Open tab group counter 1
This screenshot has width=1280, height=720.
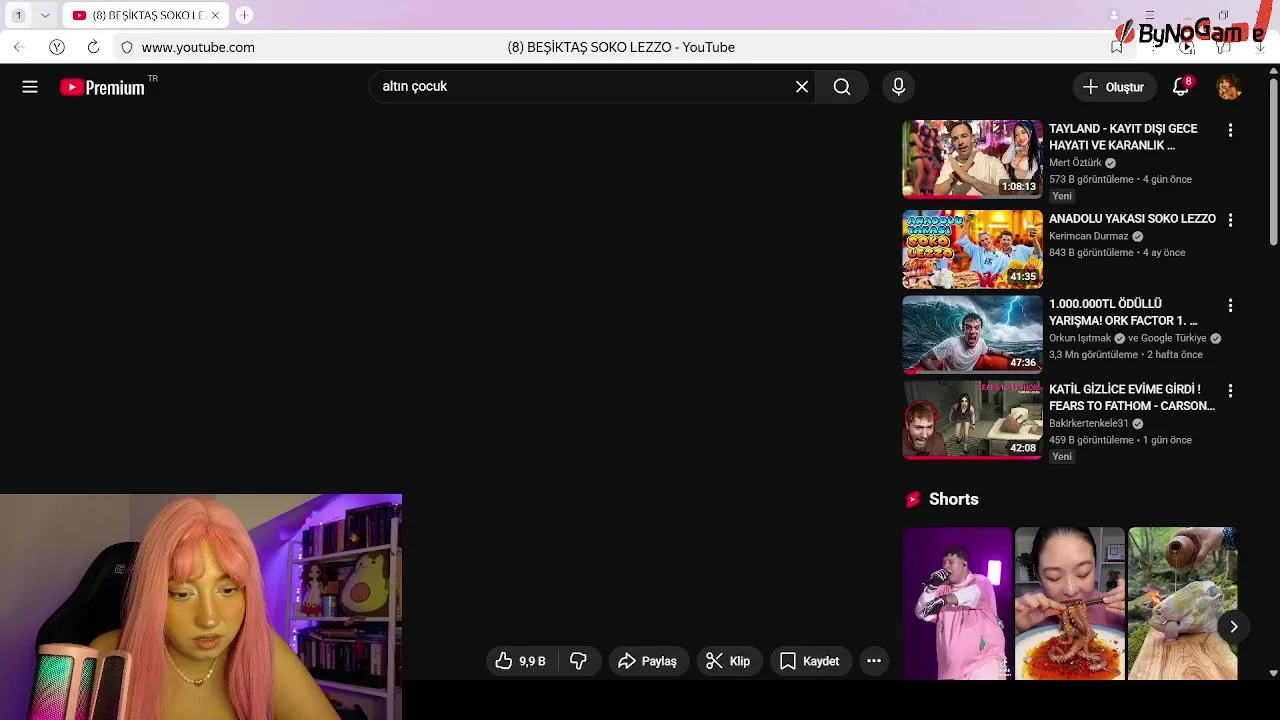coord(17,15)
